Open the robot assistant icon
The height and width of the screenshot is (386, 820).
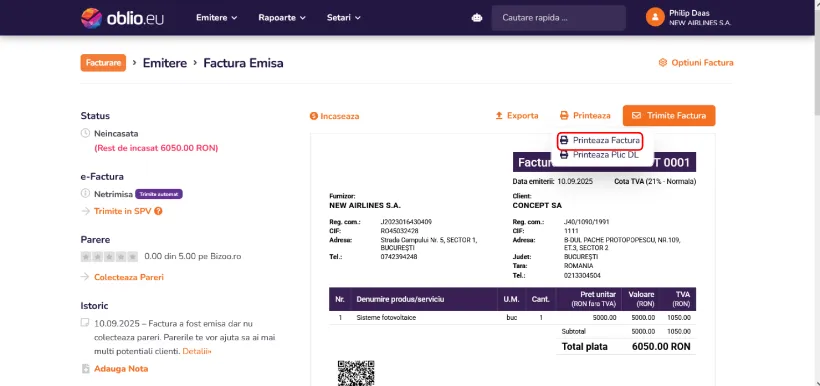477,18
